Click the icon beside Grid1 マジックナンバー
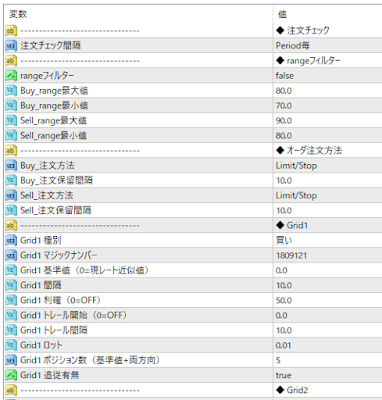 coord(11,255)
